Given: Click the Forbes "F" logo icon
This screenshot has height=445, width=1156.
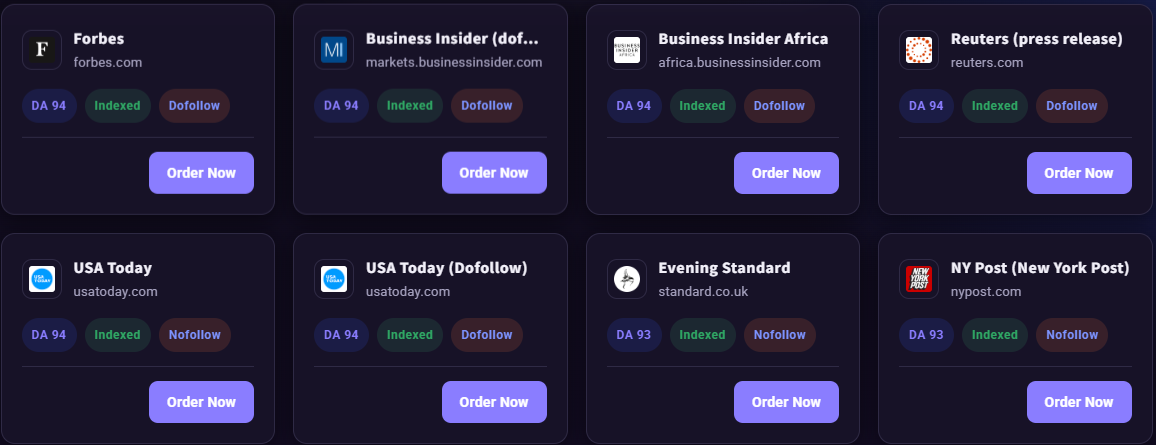Looking at the screenshot, I should (42, 50).
